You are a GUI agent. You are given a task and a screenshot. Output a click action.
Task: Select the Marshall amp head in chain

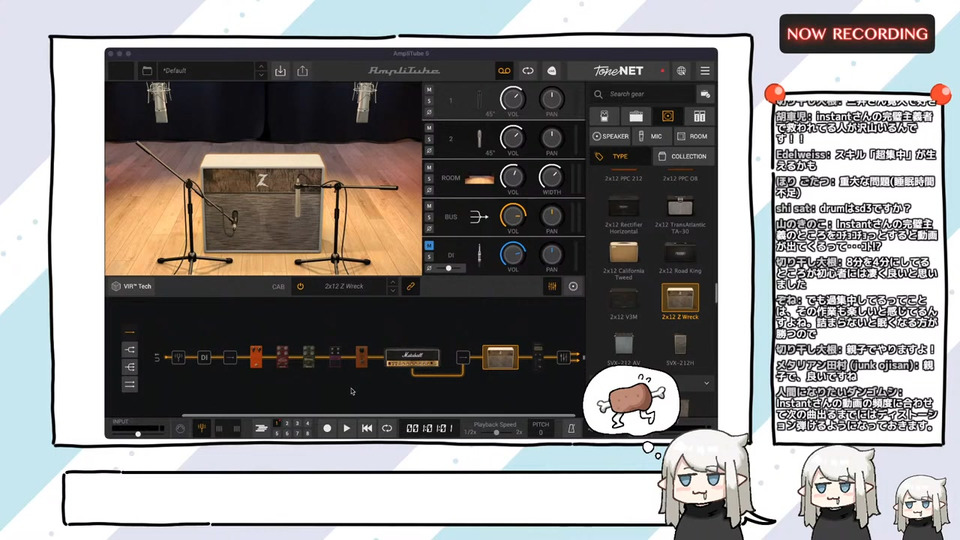[412, 358]
